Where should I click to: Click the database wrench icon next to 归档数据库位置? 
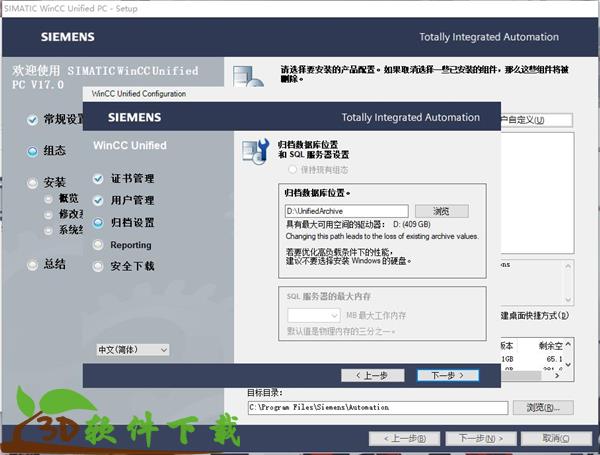coord(255,152)
